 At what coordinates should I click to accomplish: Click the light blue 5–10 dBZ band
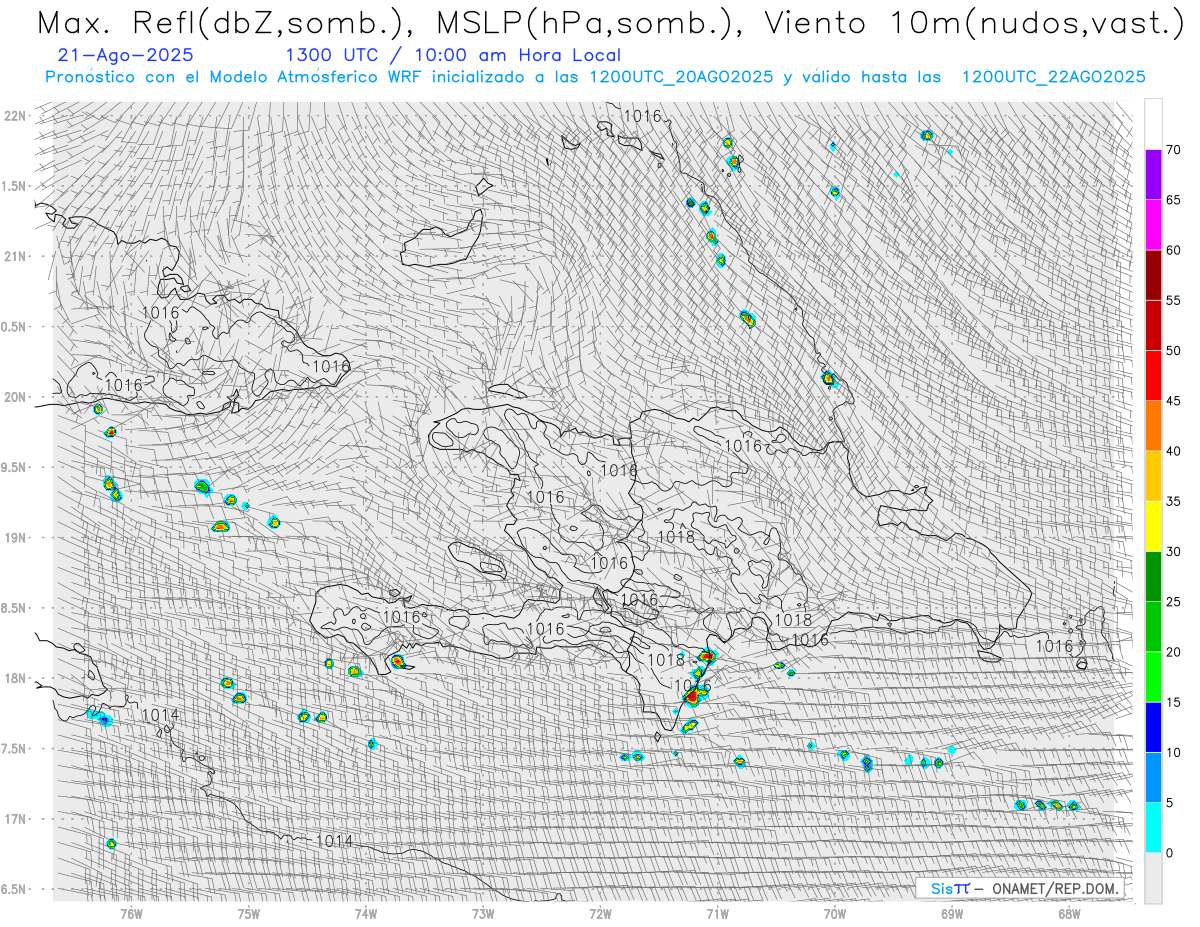1153,777
